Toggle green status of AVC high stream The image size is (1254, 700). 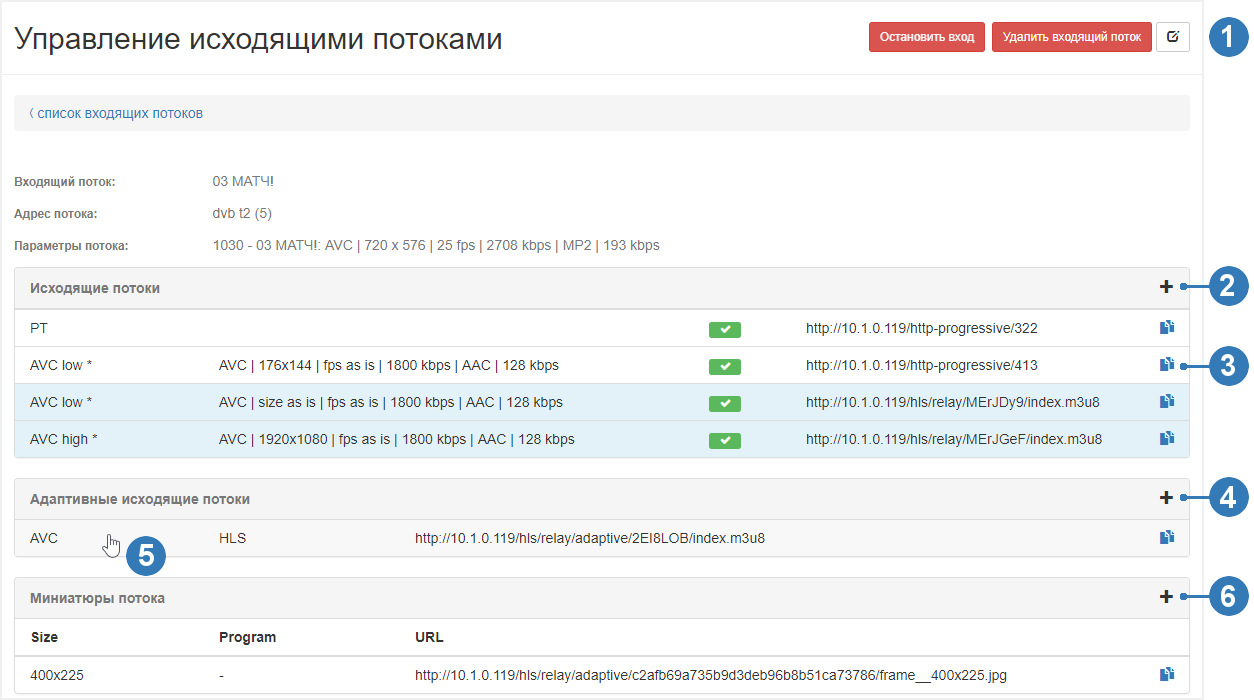pyautogui.click(x=725, y=440)
